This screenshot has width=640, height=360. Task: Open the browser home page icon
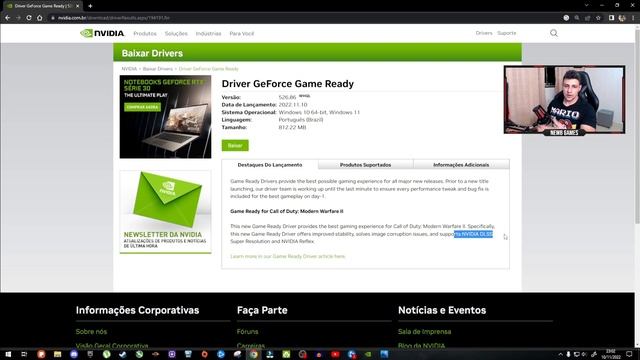40,18
